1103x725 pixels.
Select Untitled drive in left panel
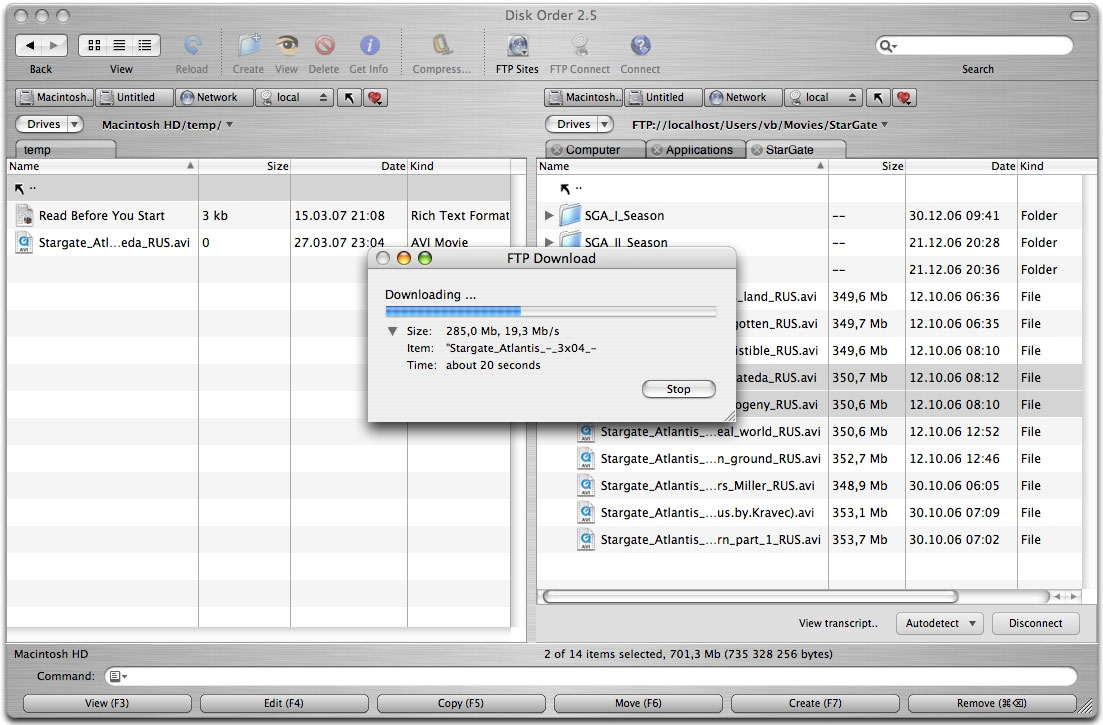[x=134, y=98]
